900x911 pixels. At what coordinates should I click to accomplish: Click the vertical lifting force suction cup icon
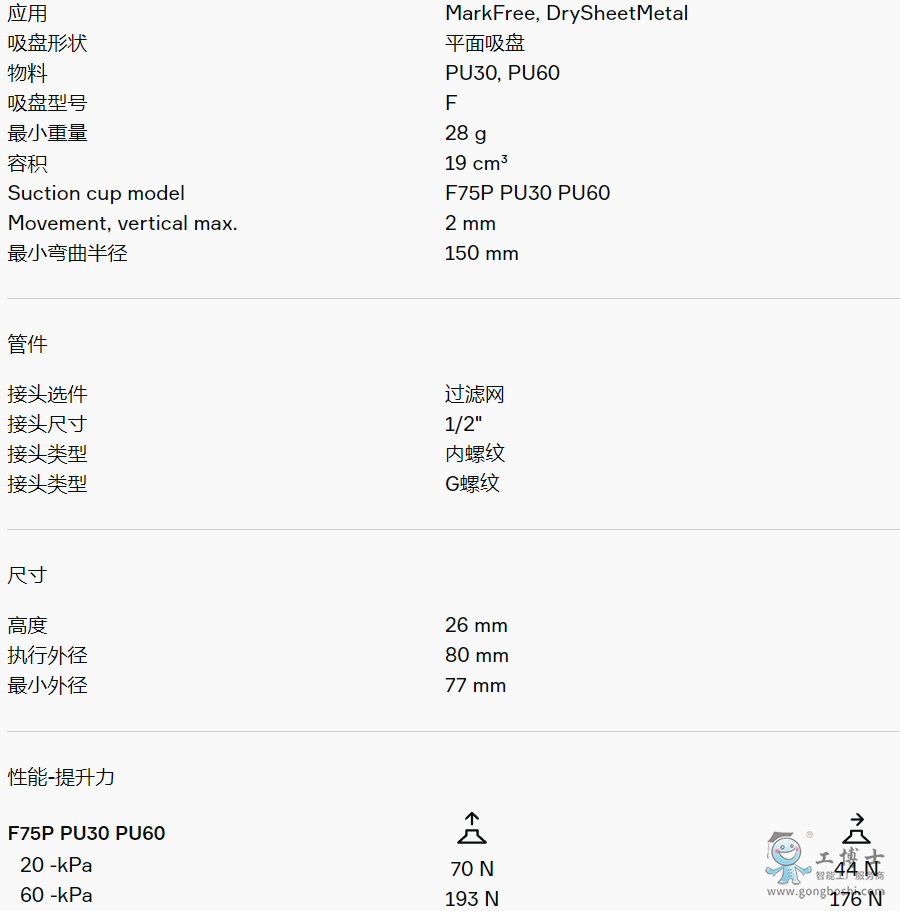pos(472,828)
